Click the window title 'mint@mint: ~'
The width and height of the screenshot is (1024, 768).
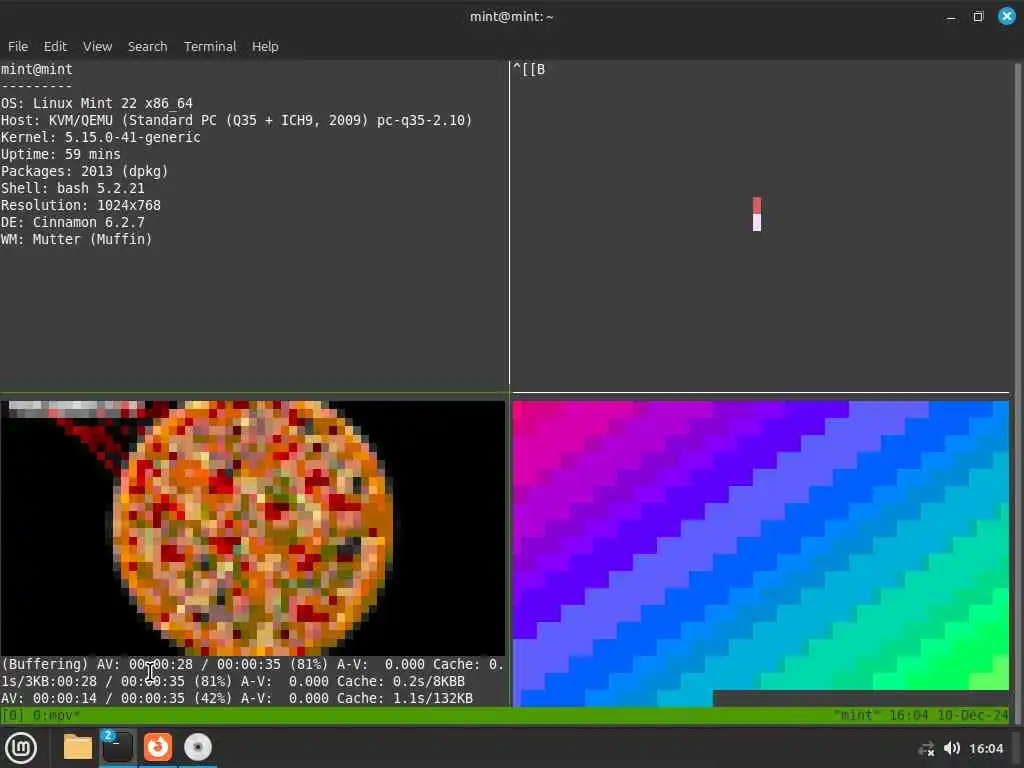511,16
